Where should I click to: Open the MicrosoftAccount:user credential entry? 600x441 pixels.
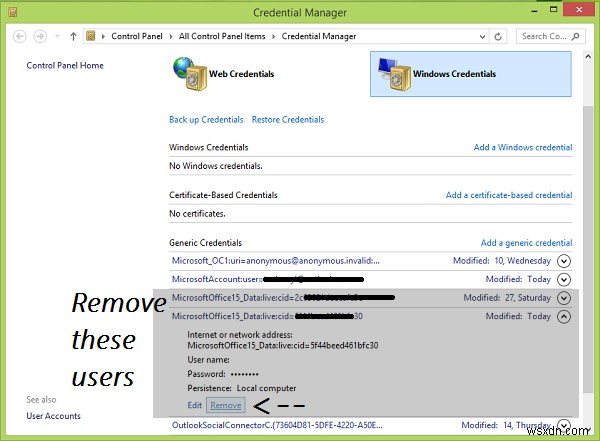268,279
